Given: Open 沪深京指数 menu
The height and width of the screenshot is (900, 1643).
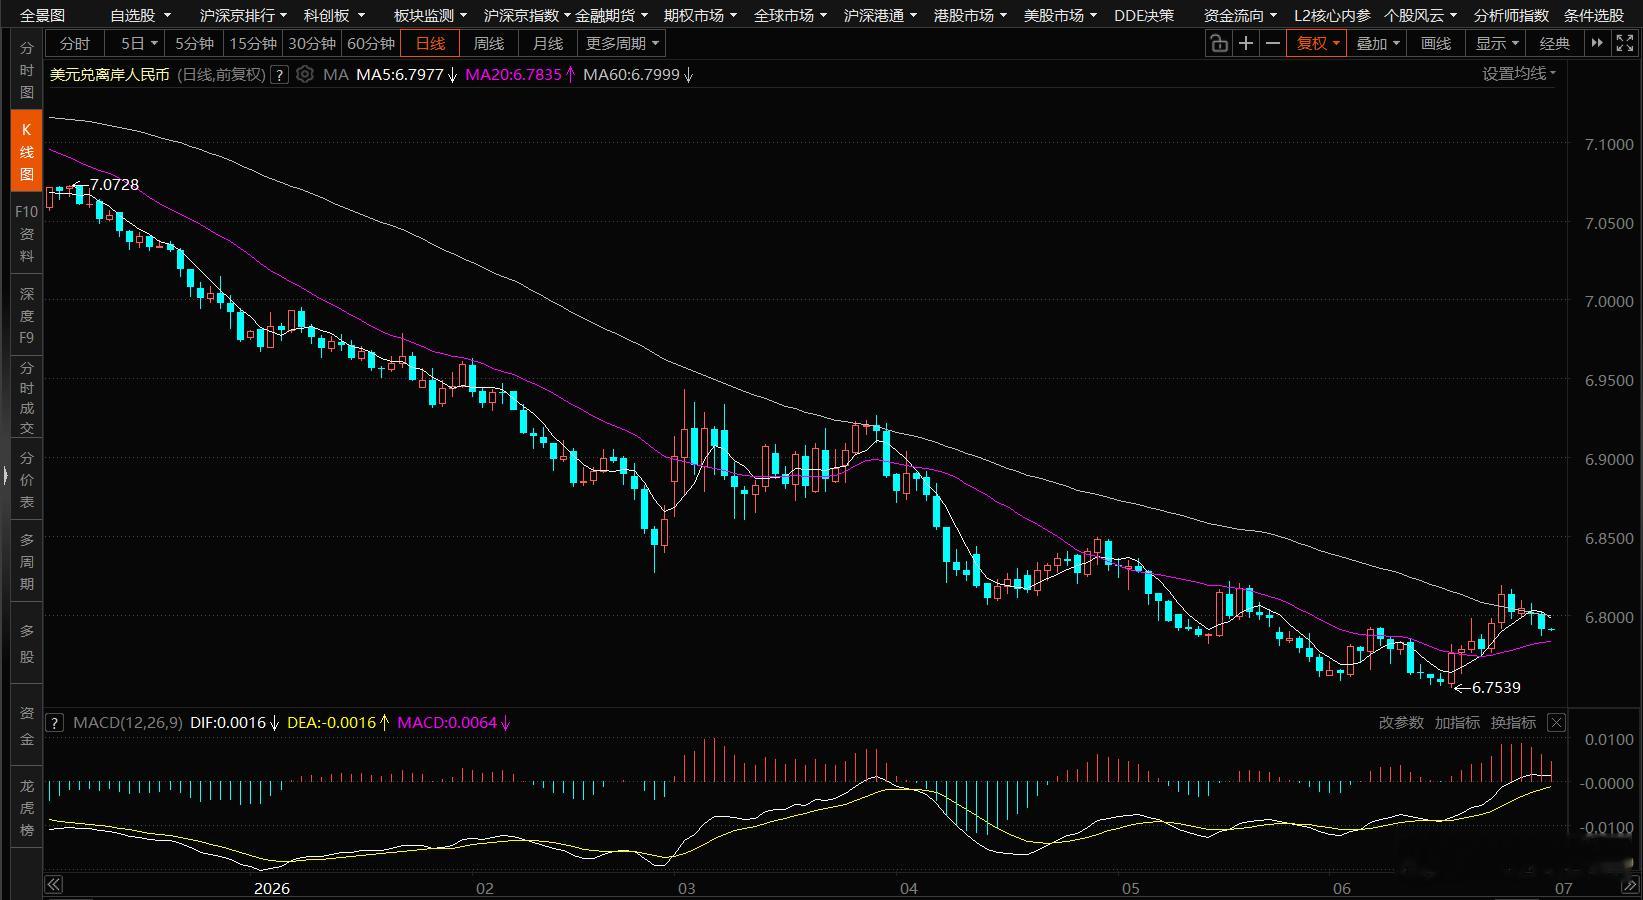Looking at the screenshot, I should tap(526, 15).
